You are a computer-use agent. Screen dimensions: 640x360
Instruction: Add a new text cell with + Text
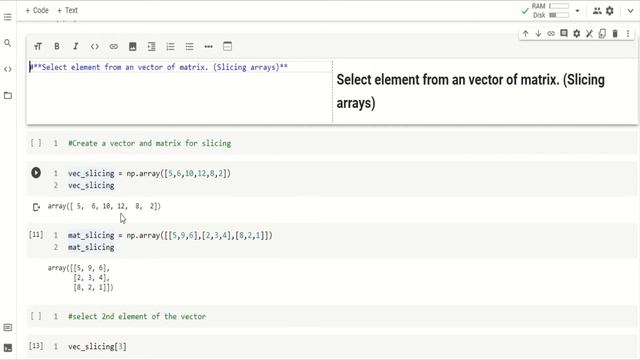coord(67,10)
